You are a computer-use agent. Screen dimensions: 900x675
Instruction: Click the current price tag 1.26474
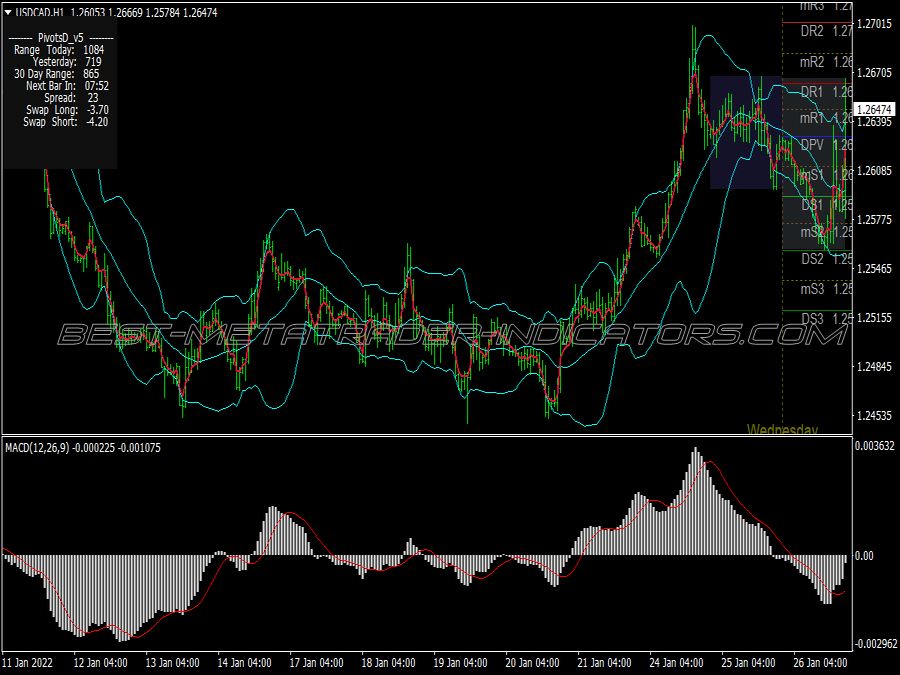(874, 110)
